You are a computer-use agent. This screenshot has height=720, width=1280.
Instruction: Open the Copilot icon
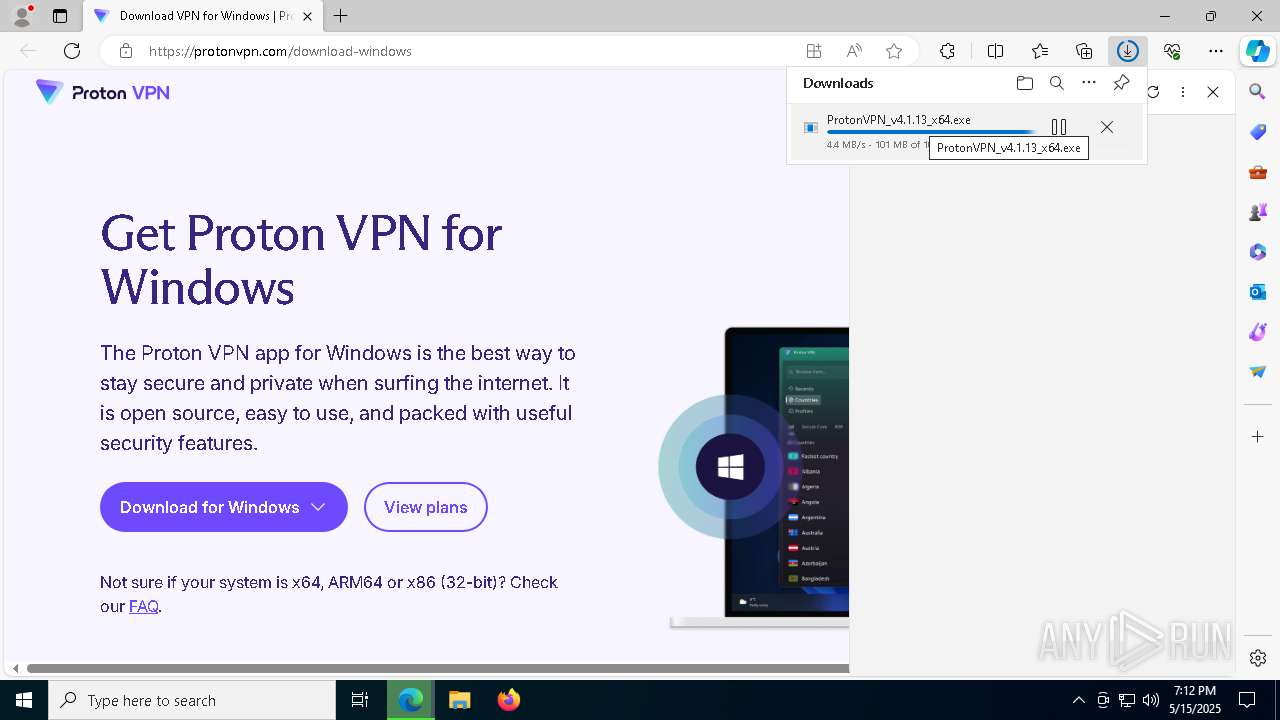pos(1258,51)
